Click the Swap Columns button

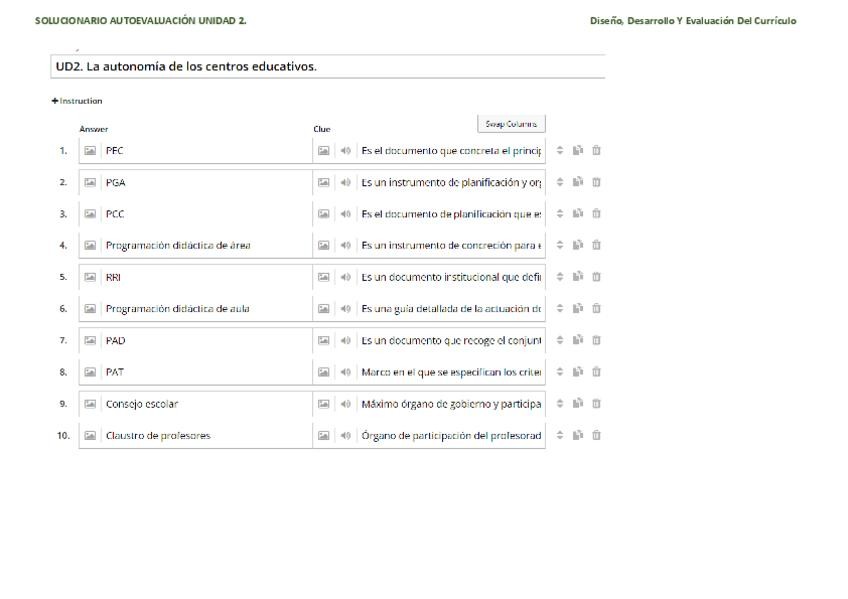click(511, 124)
